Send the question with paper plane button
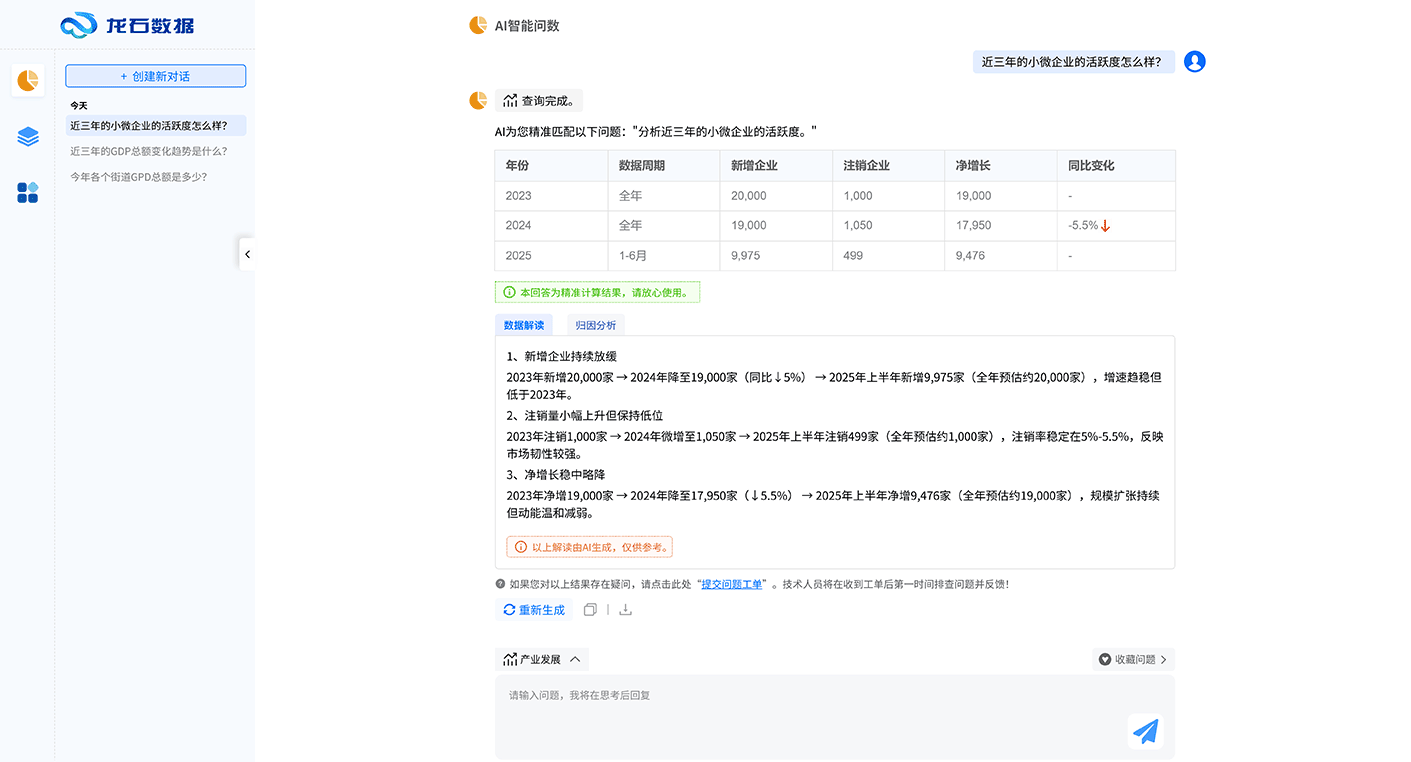The height and width of the screenshot is (762, 1411). tap(1146, 732)
